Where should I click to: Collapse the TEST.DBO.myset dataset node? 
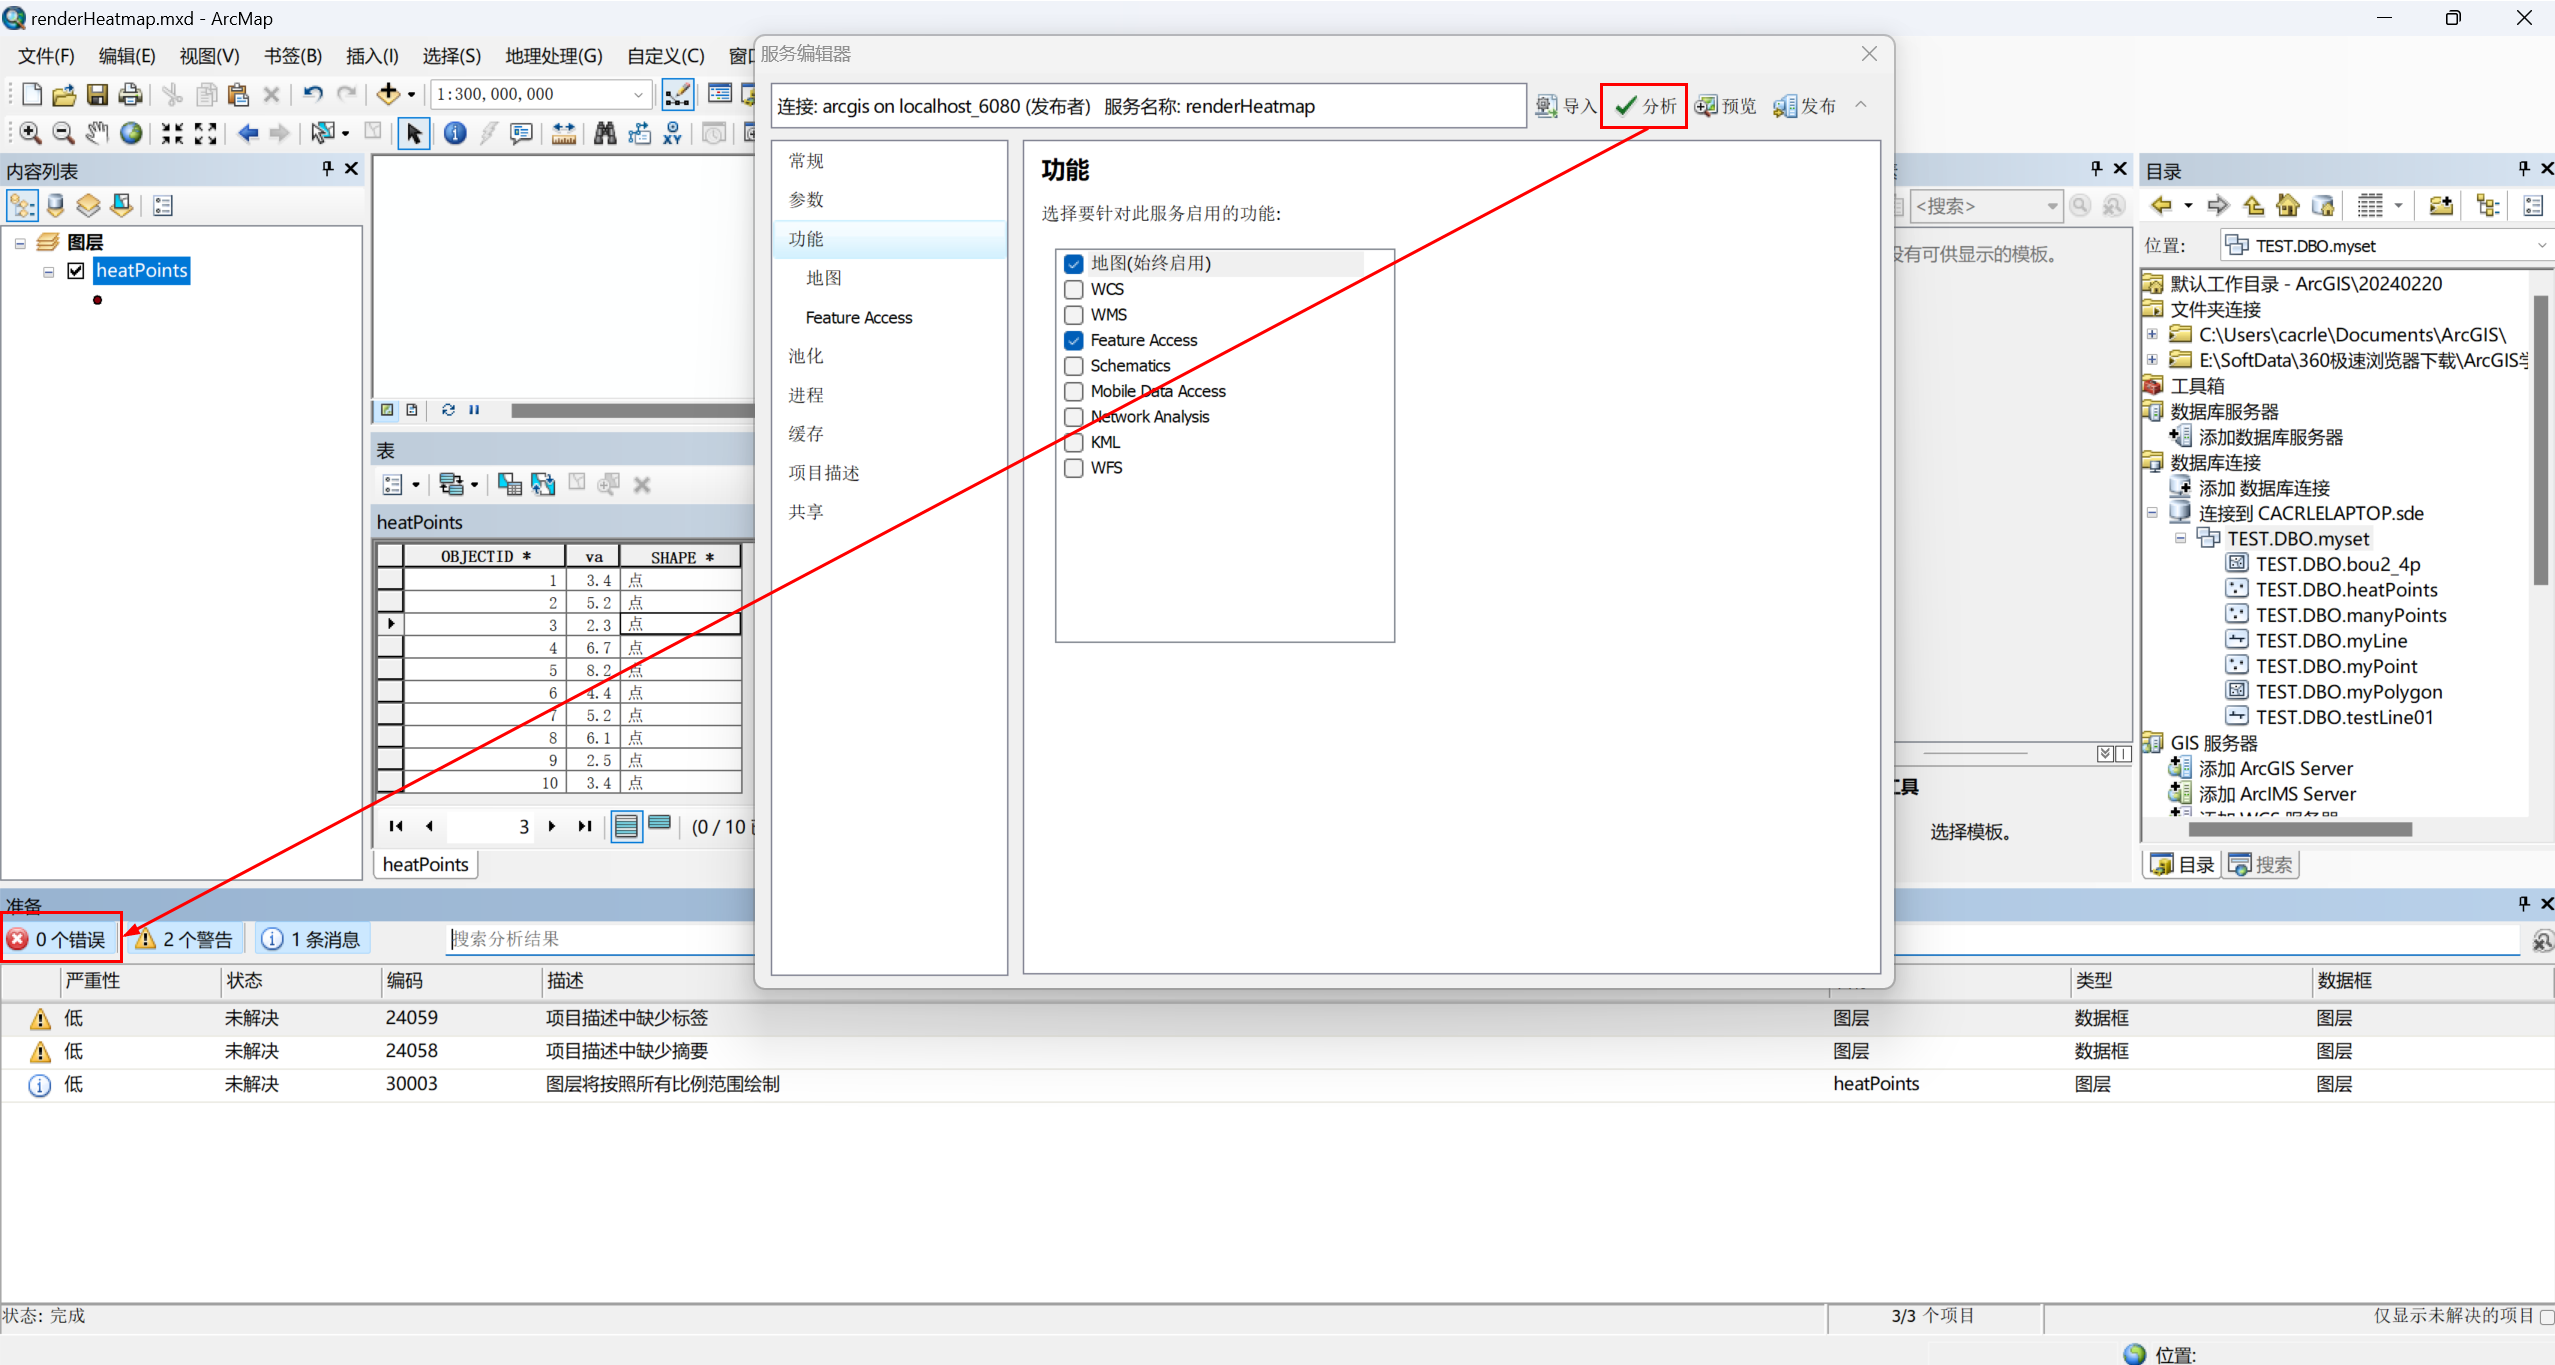coord(2180,539)
